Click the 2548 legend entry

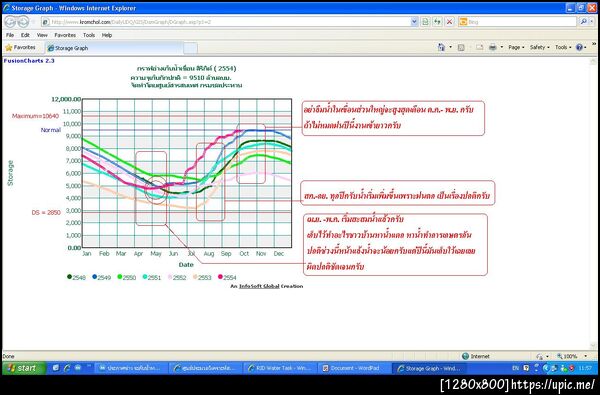tap(77, 277)
